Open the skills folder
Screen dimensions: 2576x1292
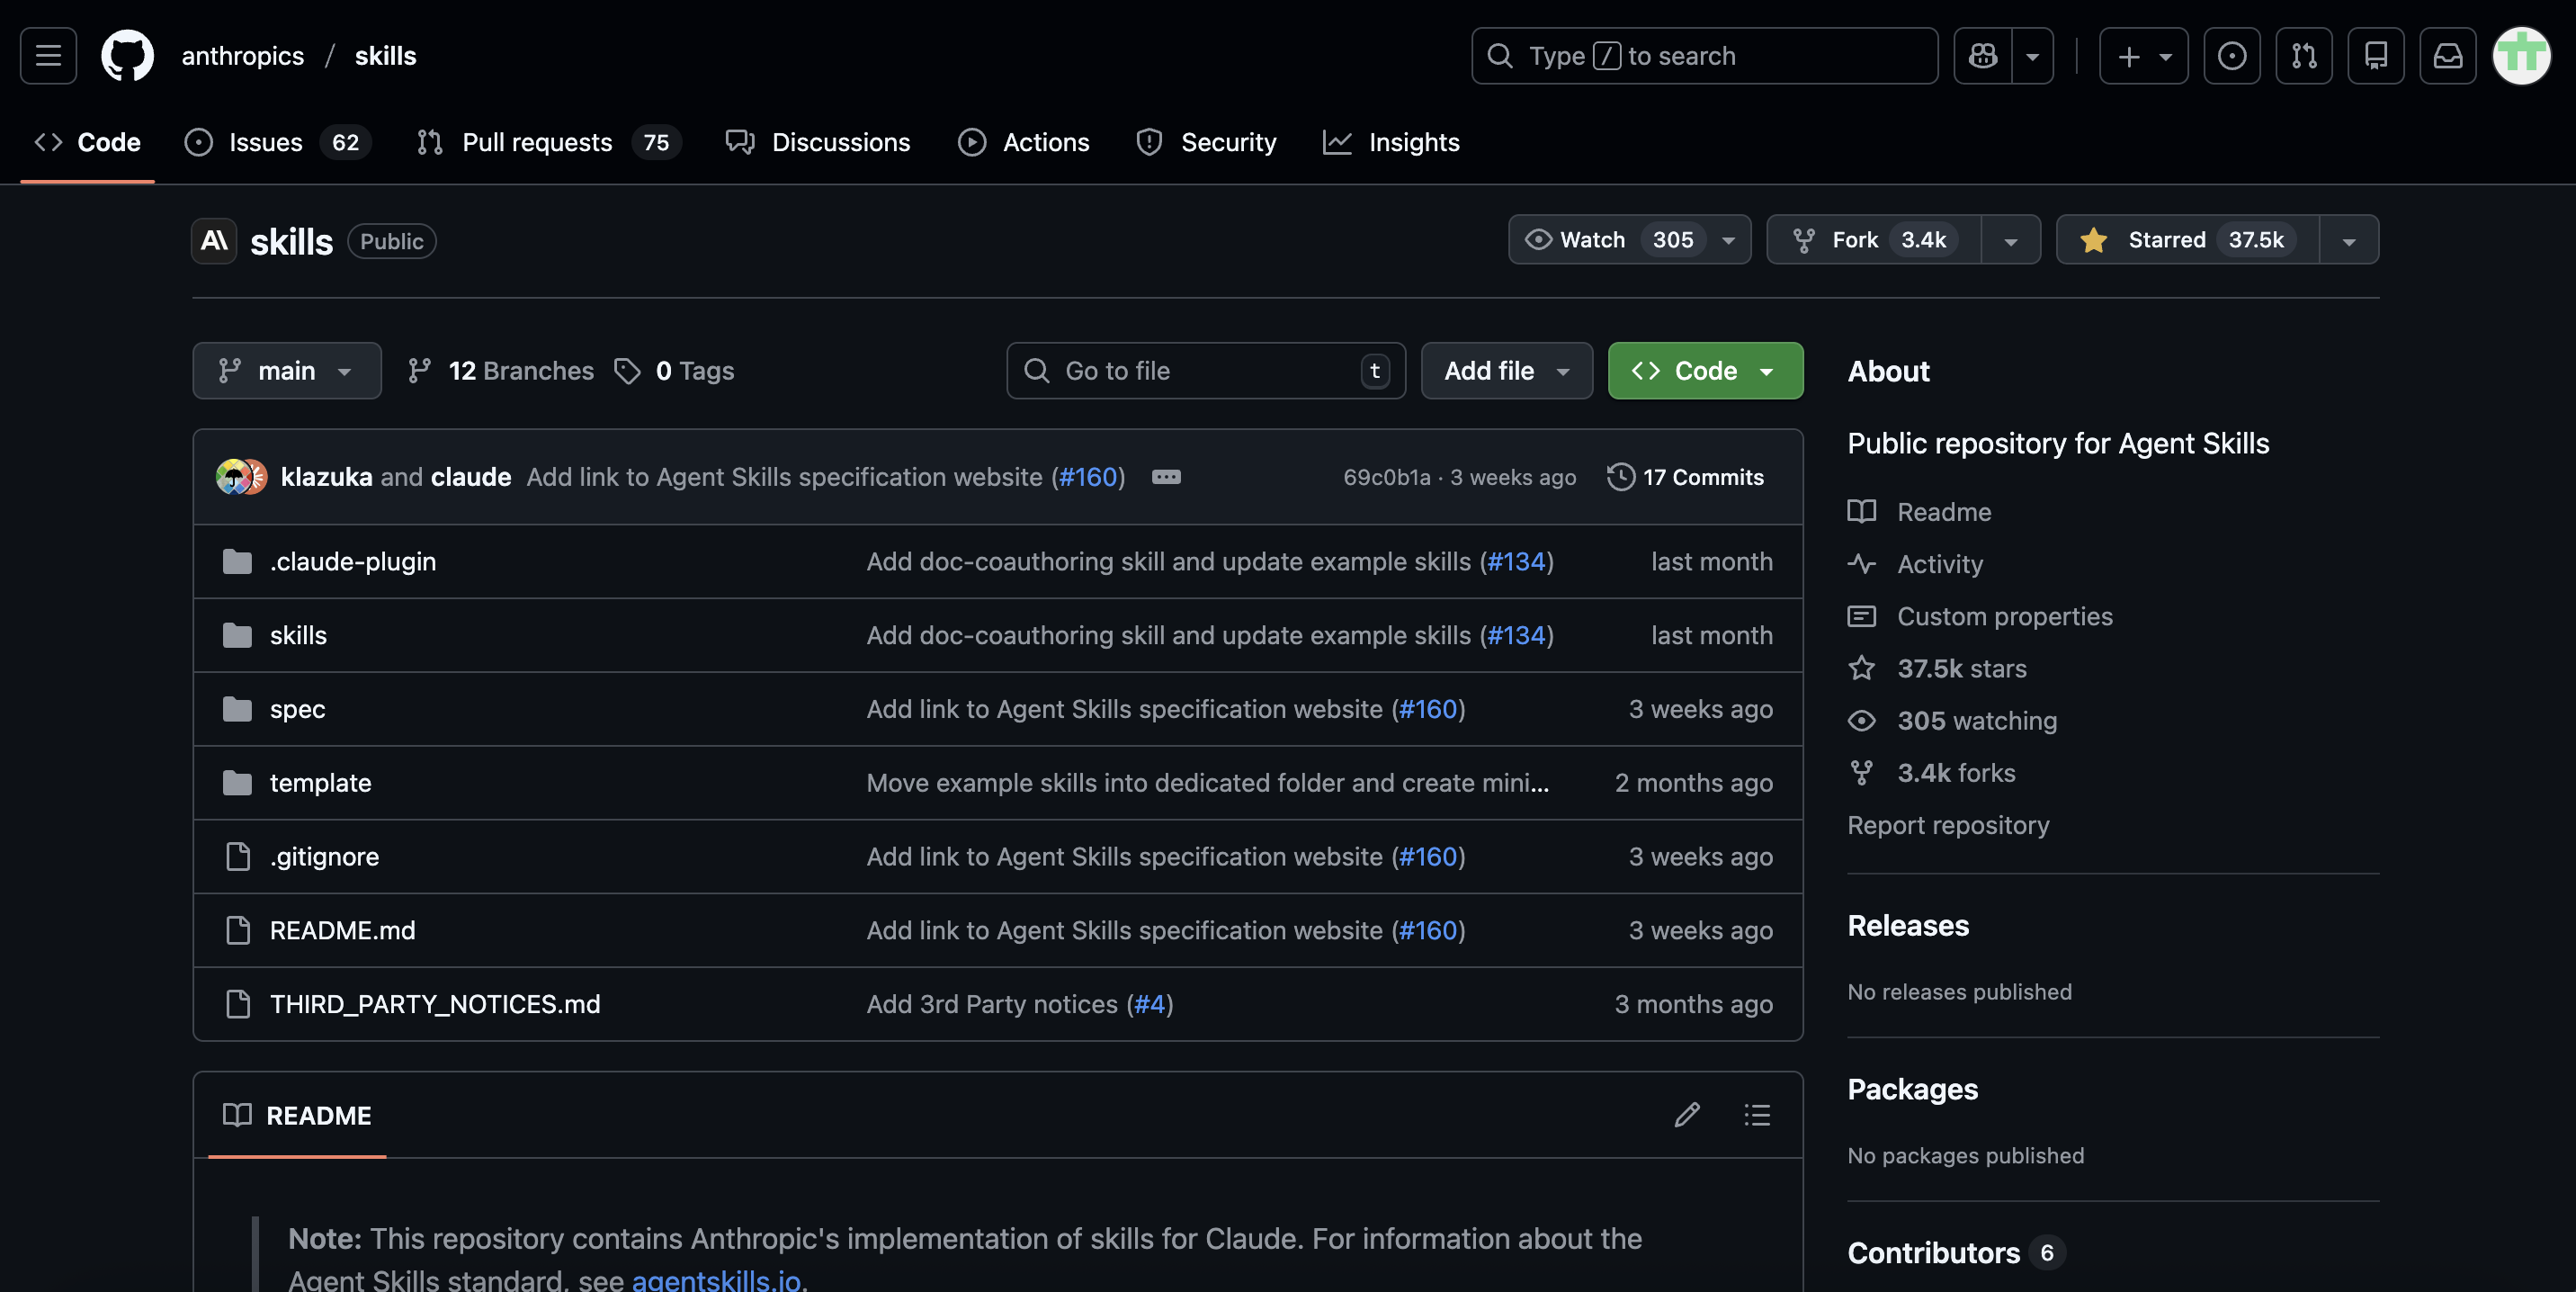click(298, 636)
